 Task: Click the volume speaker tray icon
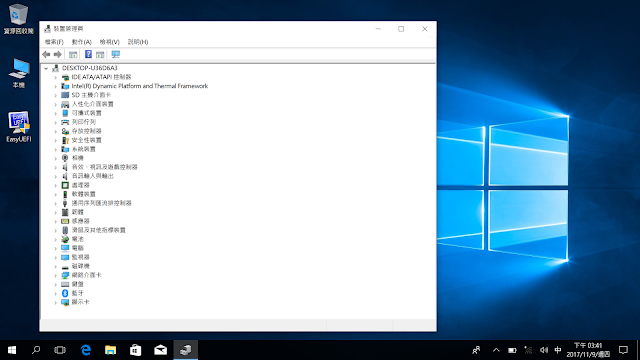click(x=544, y=350)
